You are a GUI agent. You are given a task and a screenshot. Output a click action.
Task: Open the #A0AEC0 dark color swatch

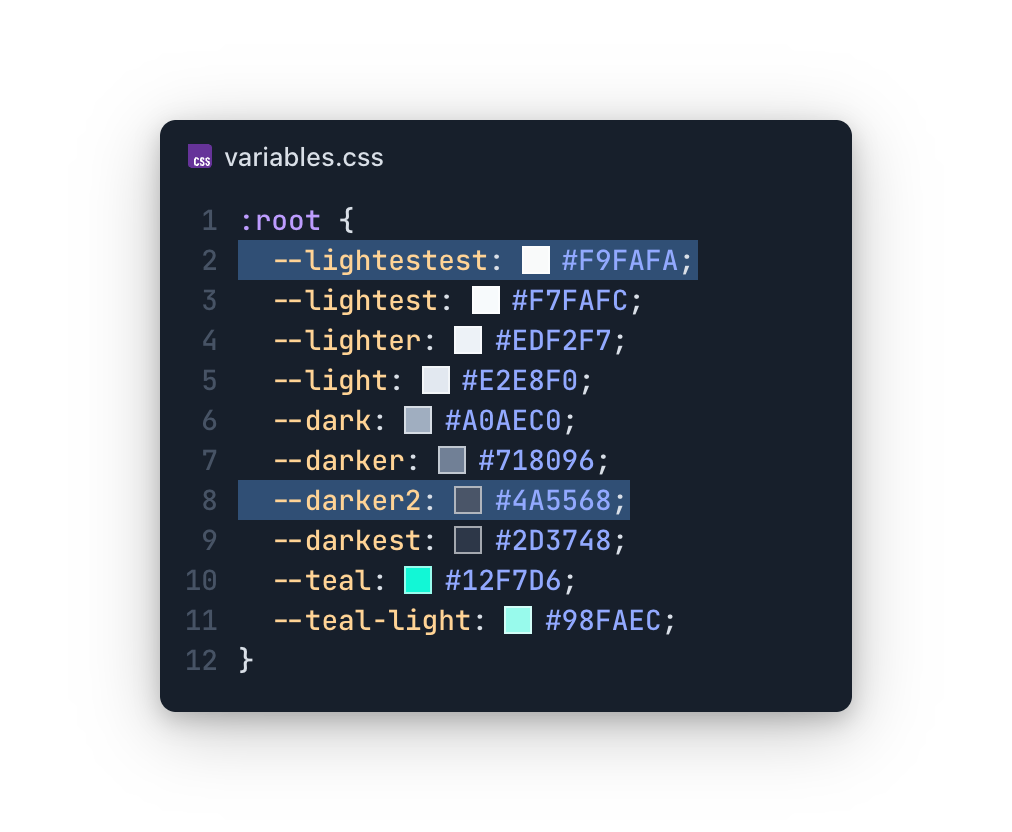point(418,420)
